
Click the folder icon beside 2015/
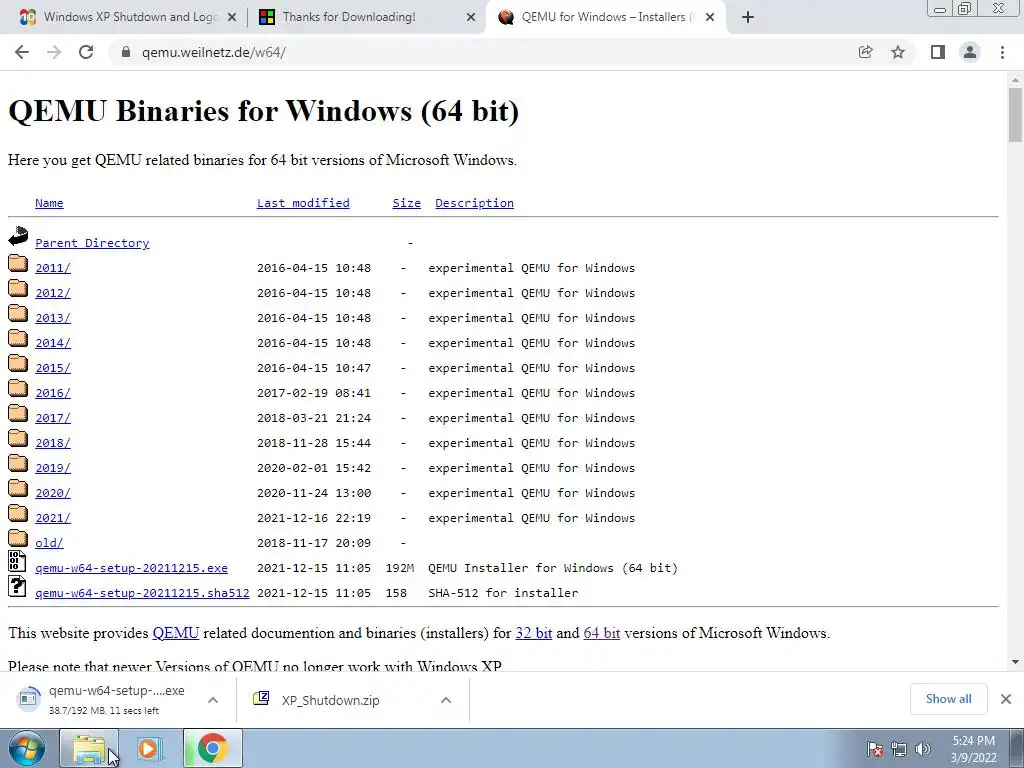18,363
